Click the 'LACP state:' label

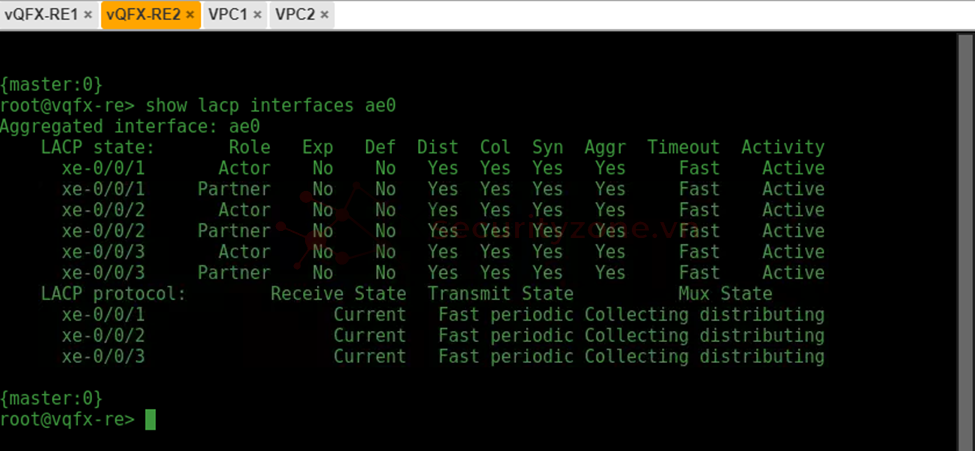[98, 147]
